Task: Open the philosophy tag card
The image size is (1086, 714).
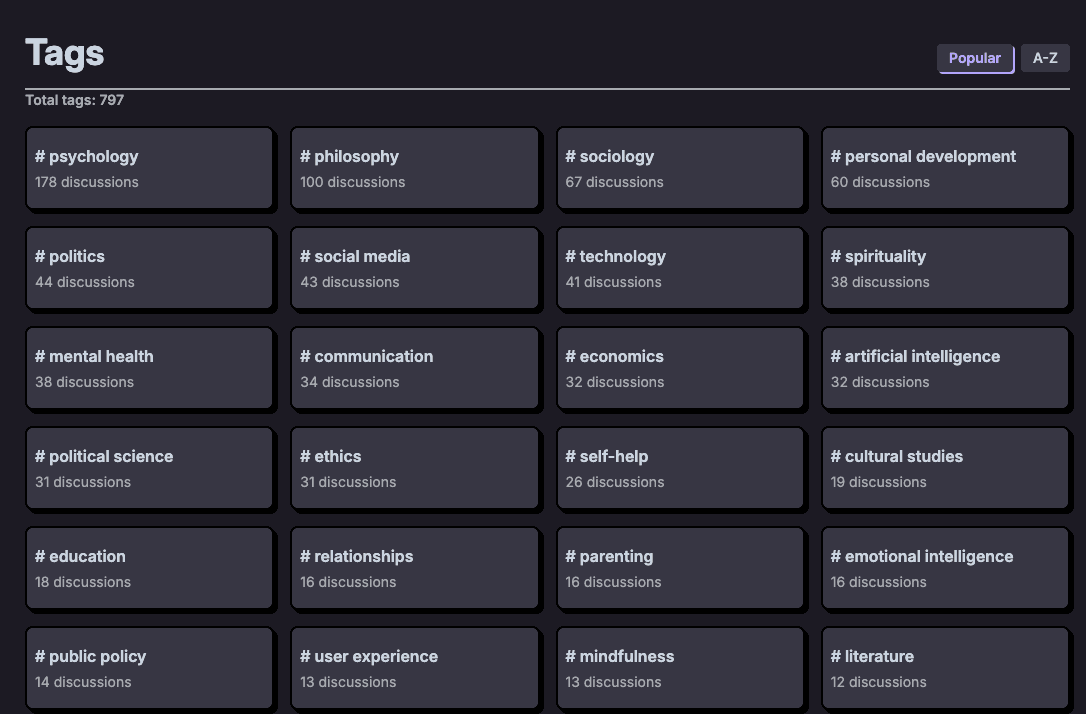Action: [415, 168]
